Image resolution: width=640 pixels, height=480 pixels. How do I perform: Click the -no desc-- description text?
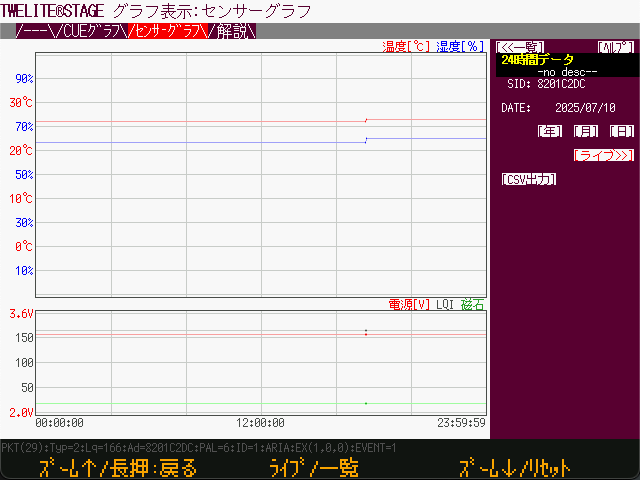(567, 72)
